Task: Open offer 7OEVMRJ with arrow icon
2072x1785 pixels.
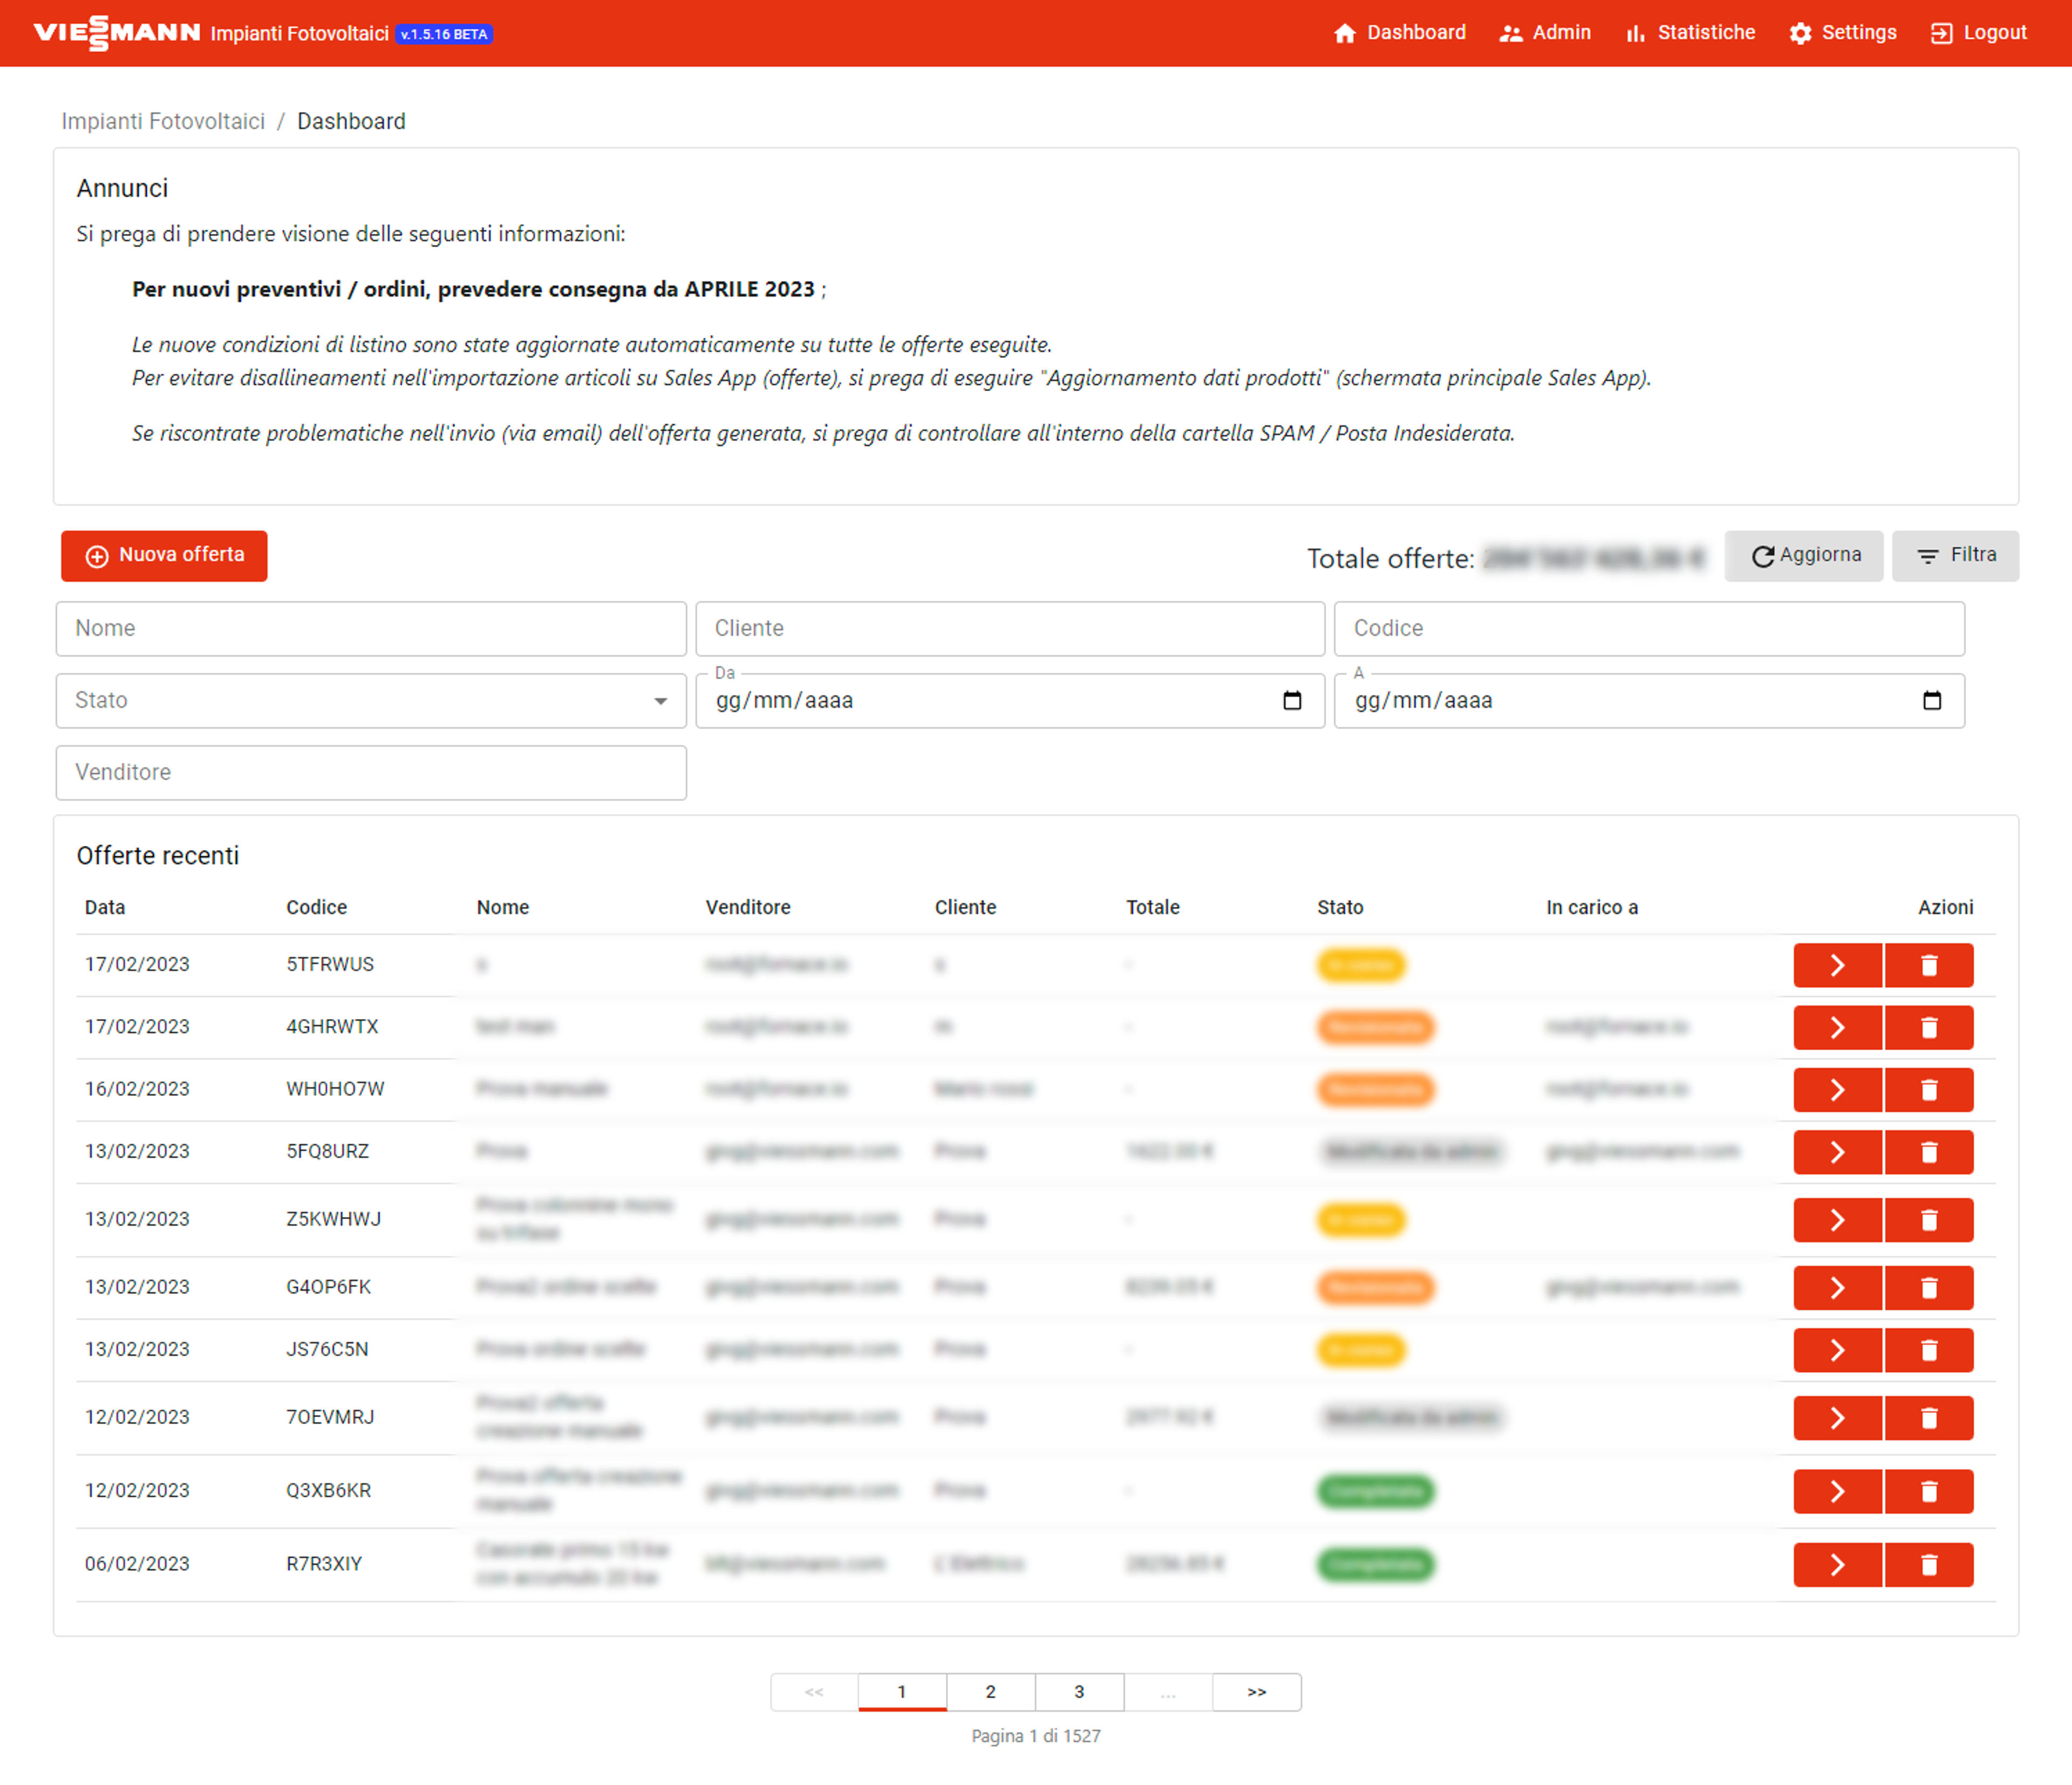Action: pyautogui.click(x=1837, y=1417)
